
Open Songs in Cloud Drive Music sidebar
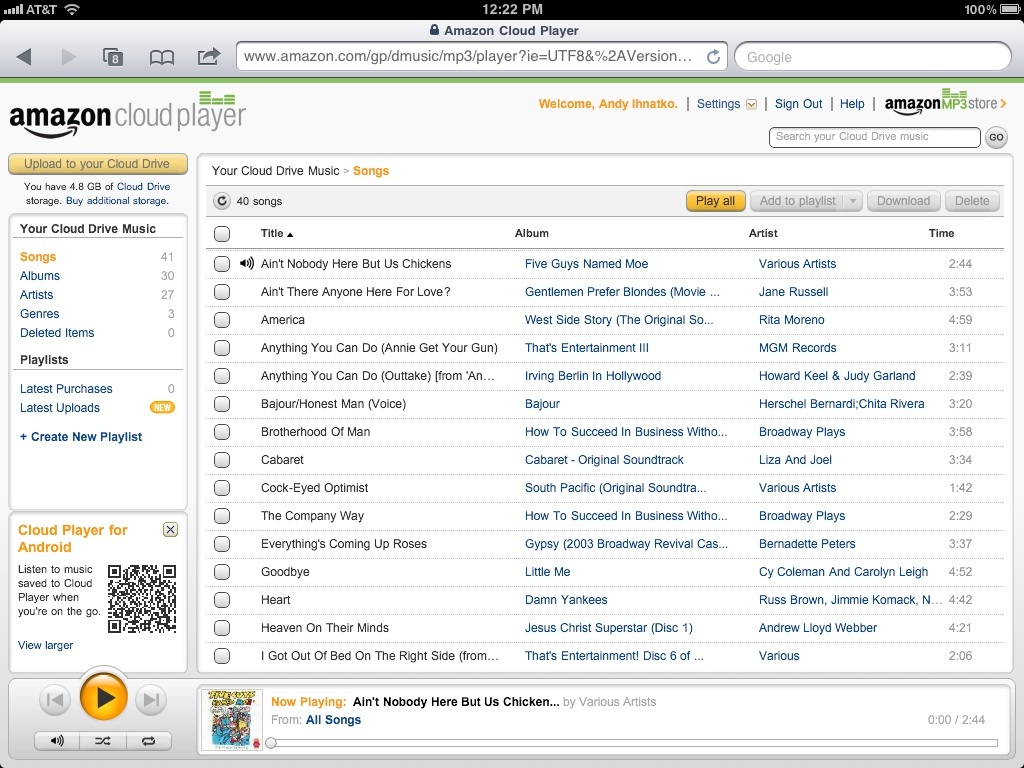[38, 257]
